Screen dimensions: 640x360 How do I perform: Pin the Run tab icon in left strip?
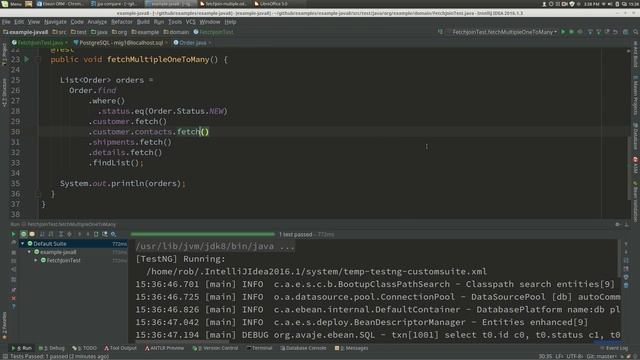tap(13, 289)
